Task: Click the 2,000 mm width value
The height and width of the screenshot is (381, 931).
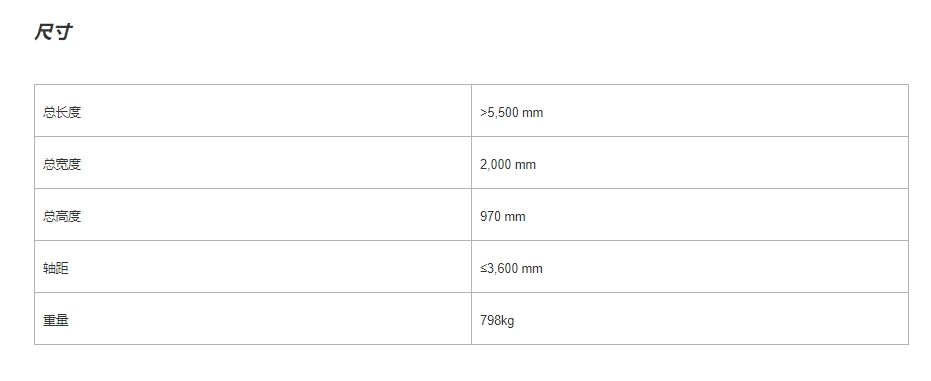Action: pyautogui.click(x=508, y=164)
